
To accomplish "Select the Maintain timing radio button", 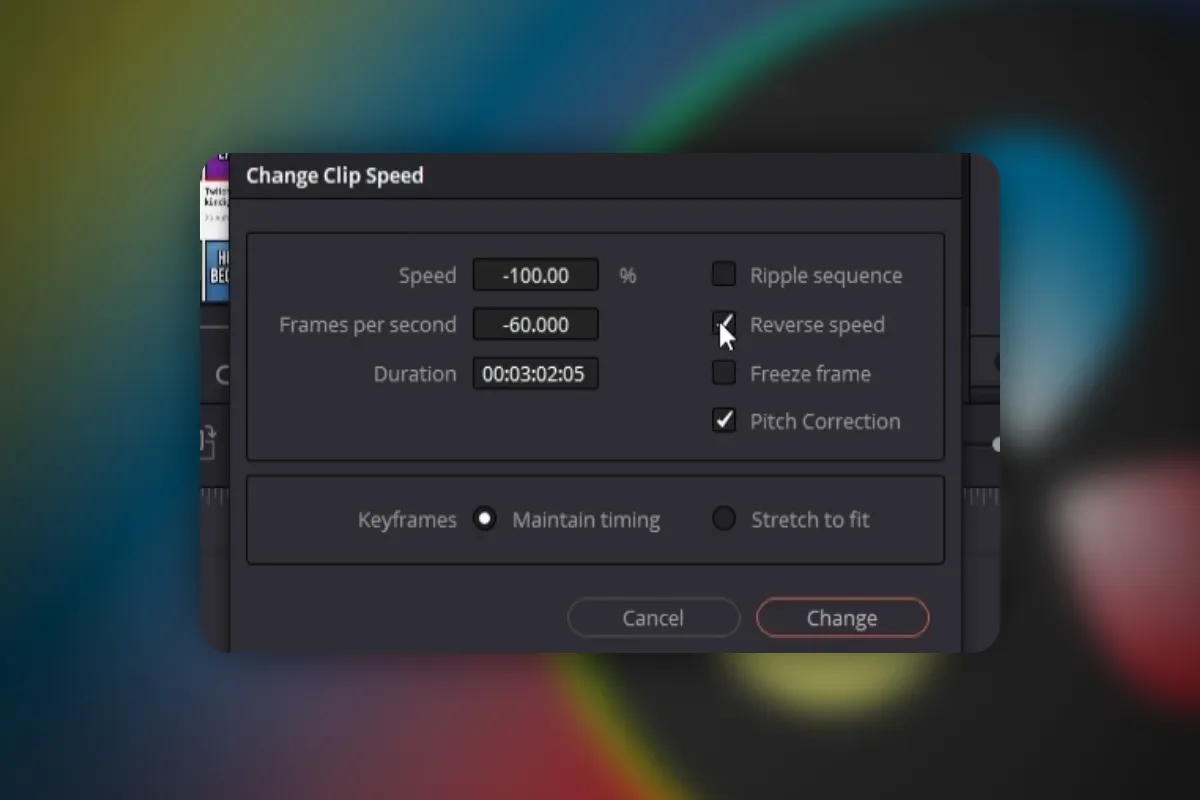I will pyautogui.click(x=485, y=519).
